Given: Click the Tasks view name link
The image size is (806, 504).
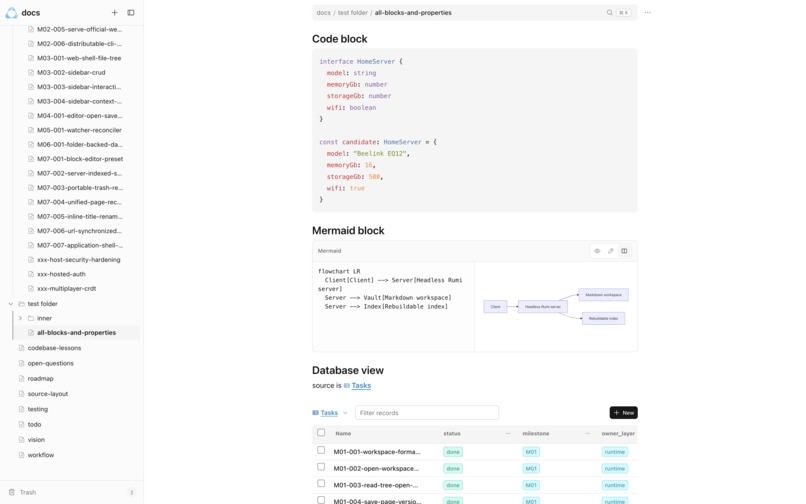Looking at the screenshot, I should pyautogui.click(x=329, y=413).
